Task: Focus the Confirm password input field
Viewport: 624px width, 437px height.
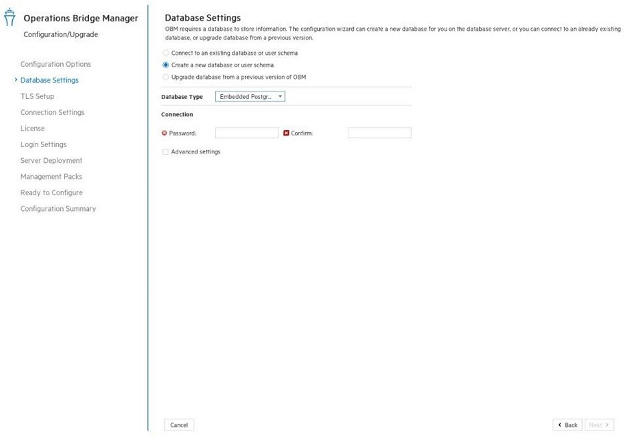Action: (x=380, y=133)
